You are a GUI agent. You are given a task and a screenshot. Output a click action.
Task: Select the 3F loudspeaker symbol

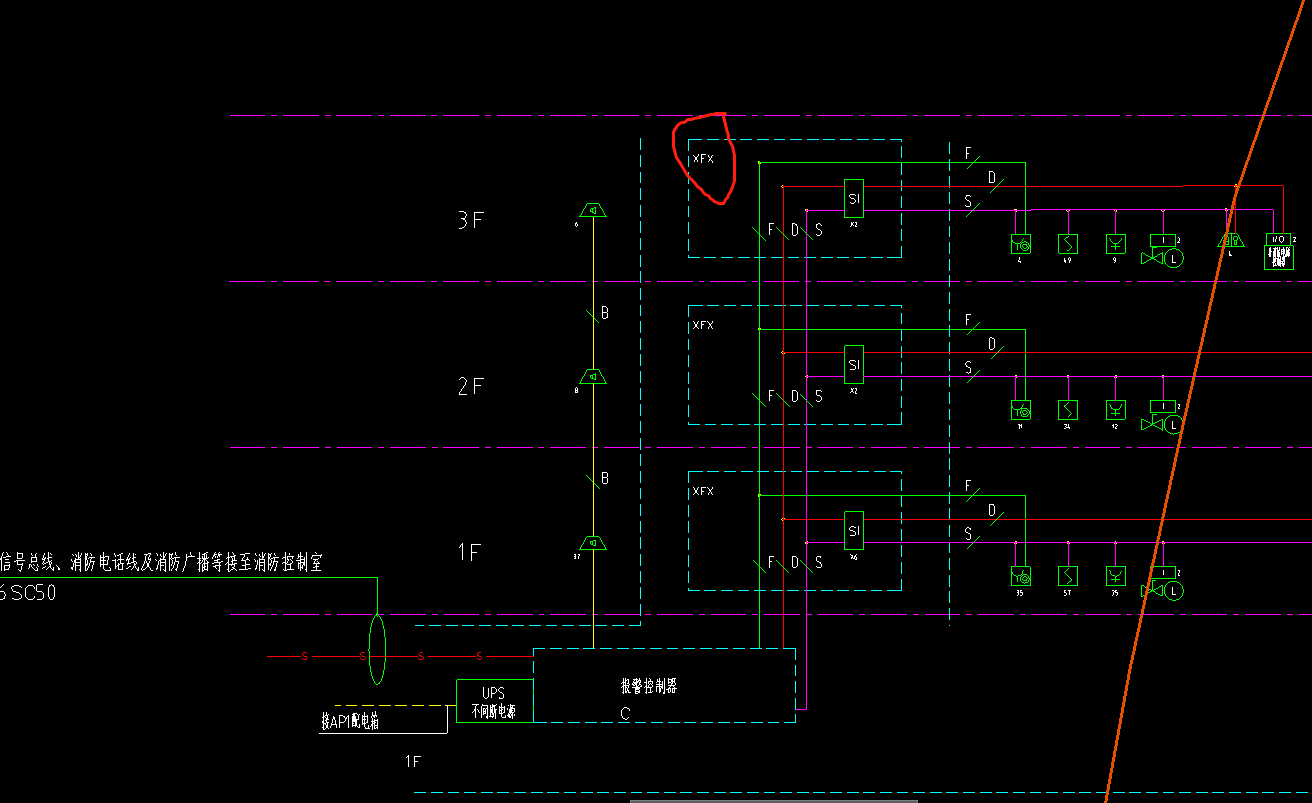coord(593,210)
